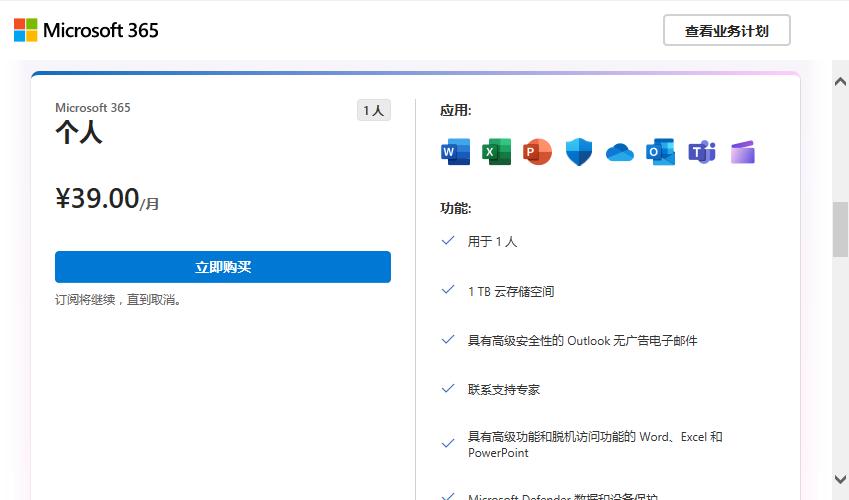Click the 1 TB 云存储空间 feature text
The image size is (849, 500).
point(511,291)
